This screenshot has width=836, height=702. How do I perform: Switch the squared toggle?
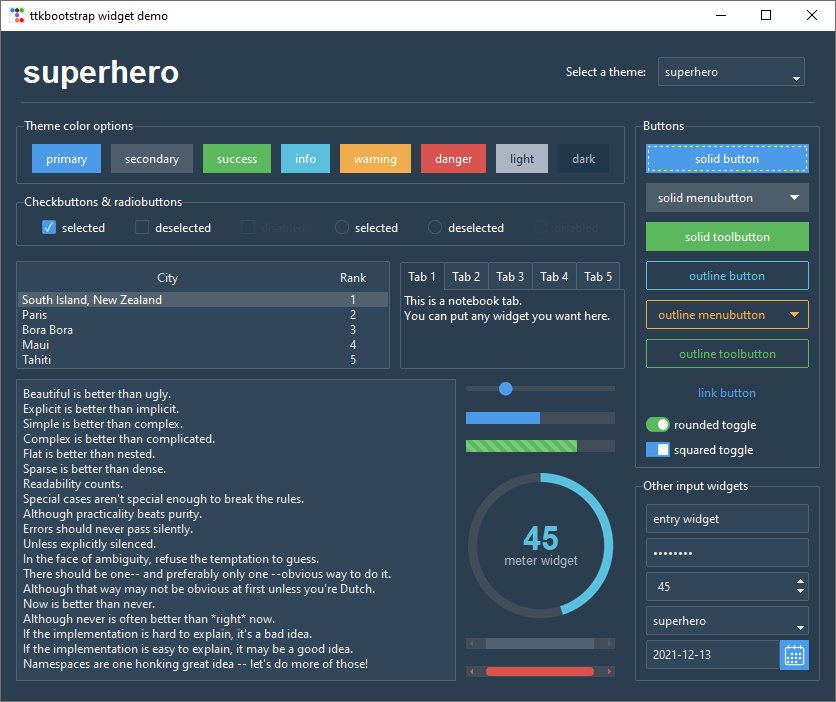coord(657,450)
